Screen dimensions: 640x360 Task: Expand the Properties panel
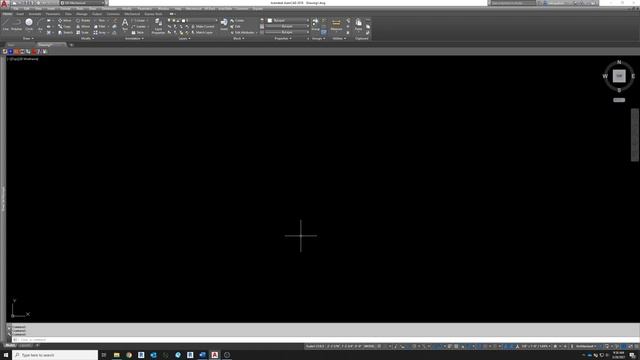pos(282,38)
